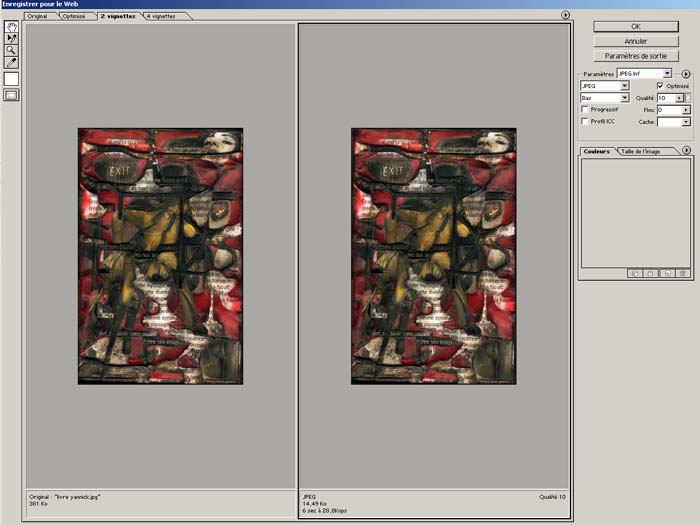Click the quality channel mask button
Screen dimensions: 700x525
click(688, 98)
